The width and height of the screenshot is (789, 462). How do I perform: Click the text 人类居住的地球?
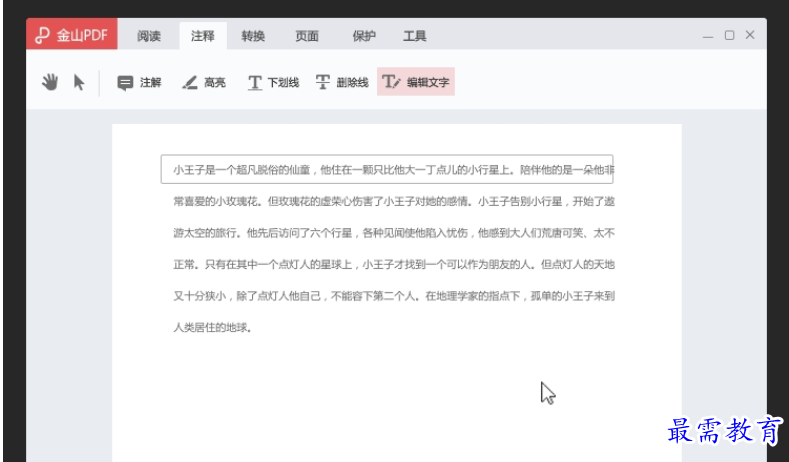[x=212, y=328]
